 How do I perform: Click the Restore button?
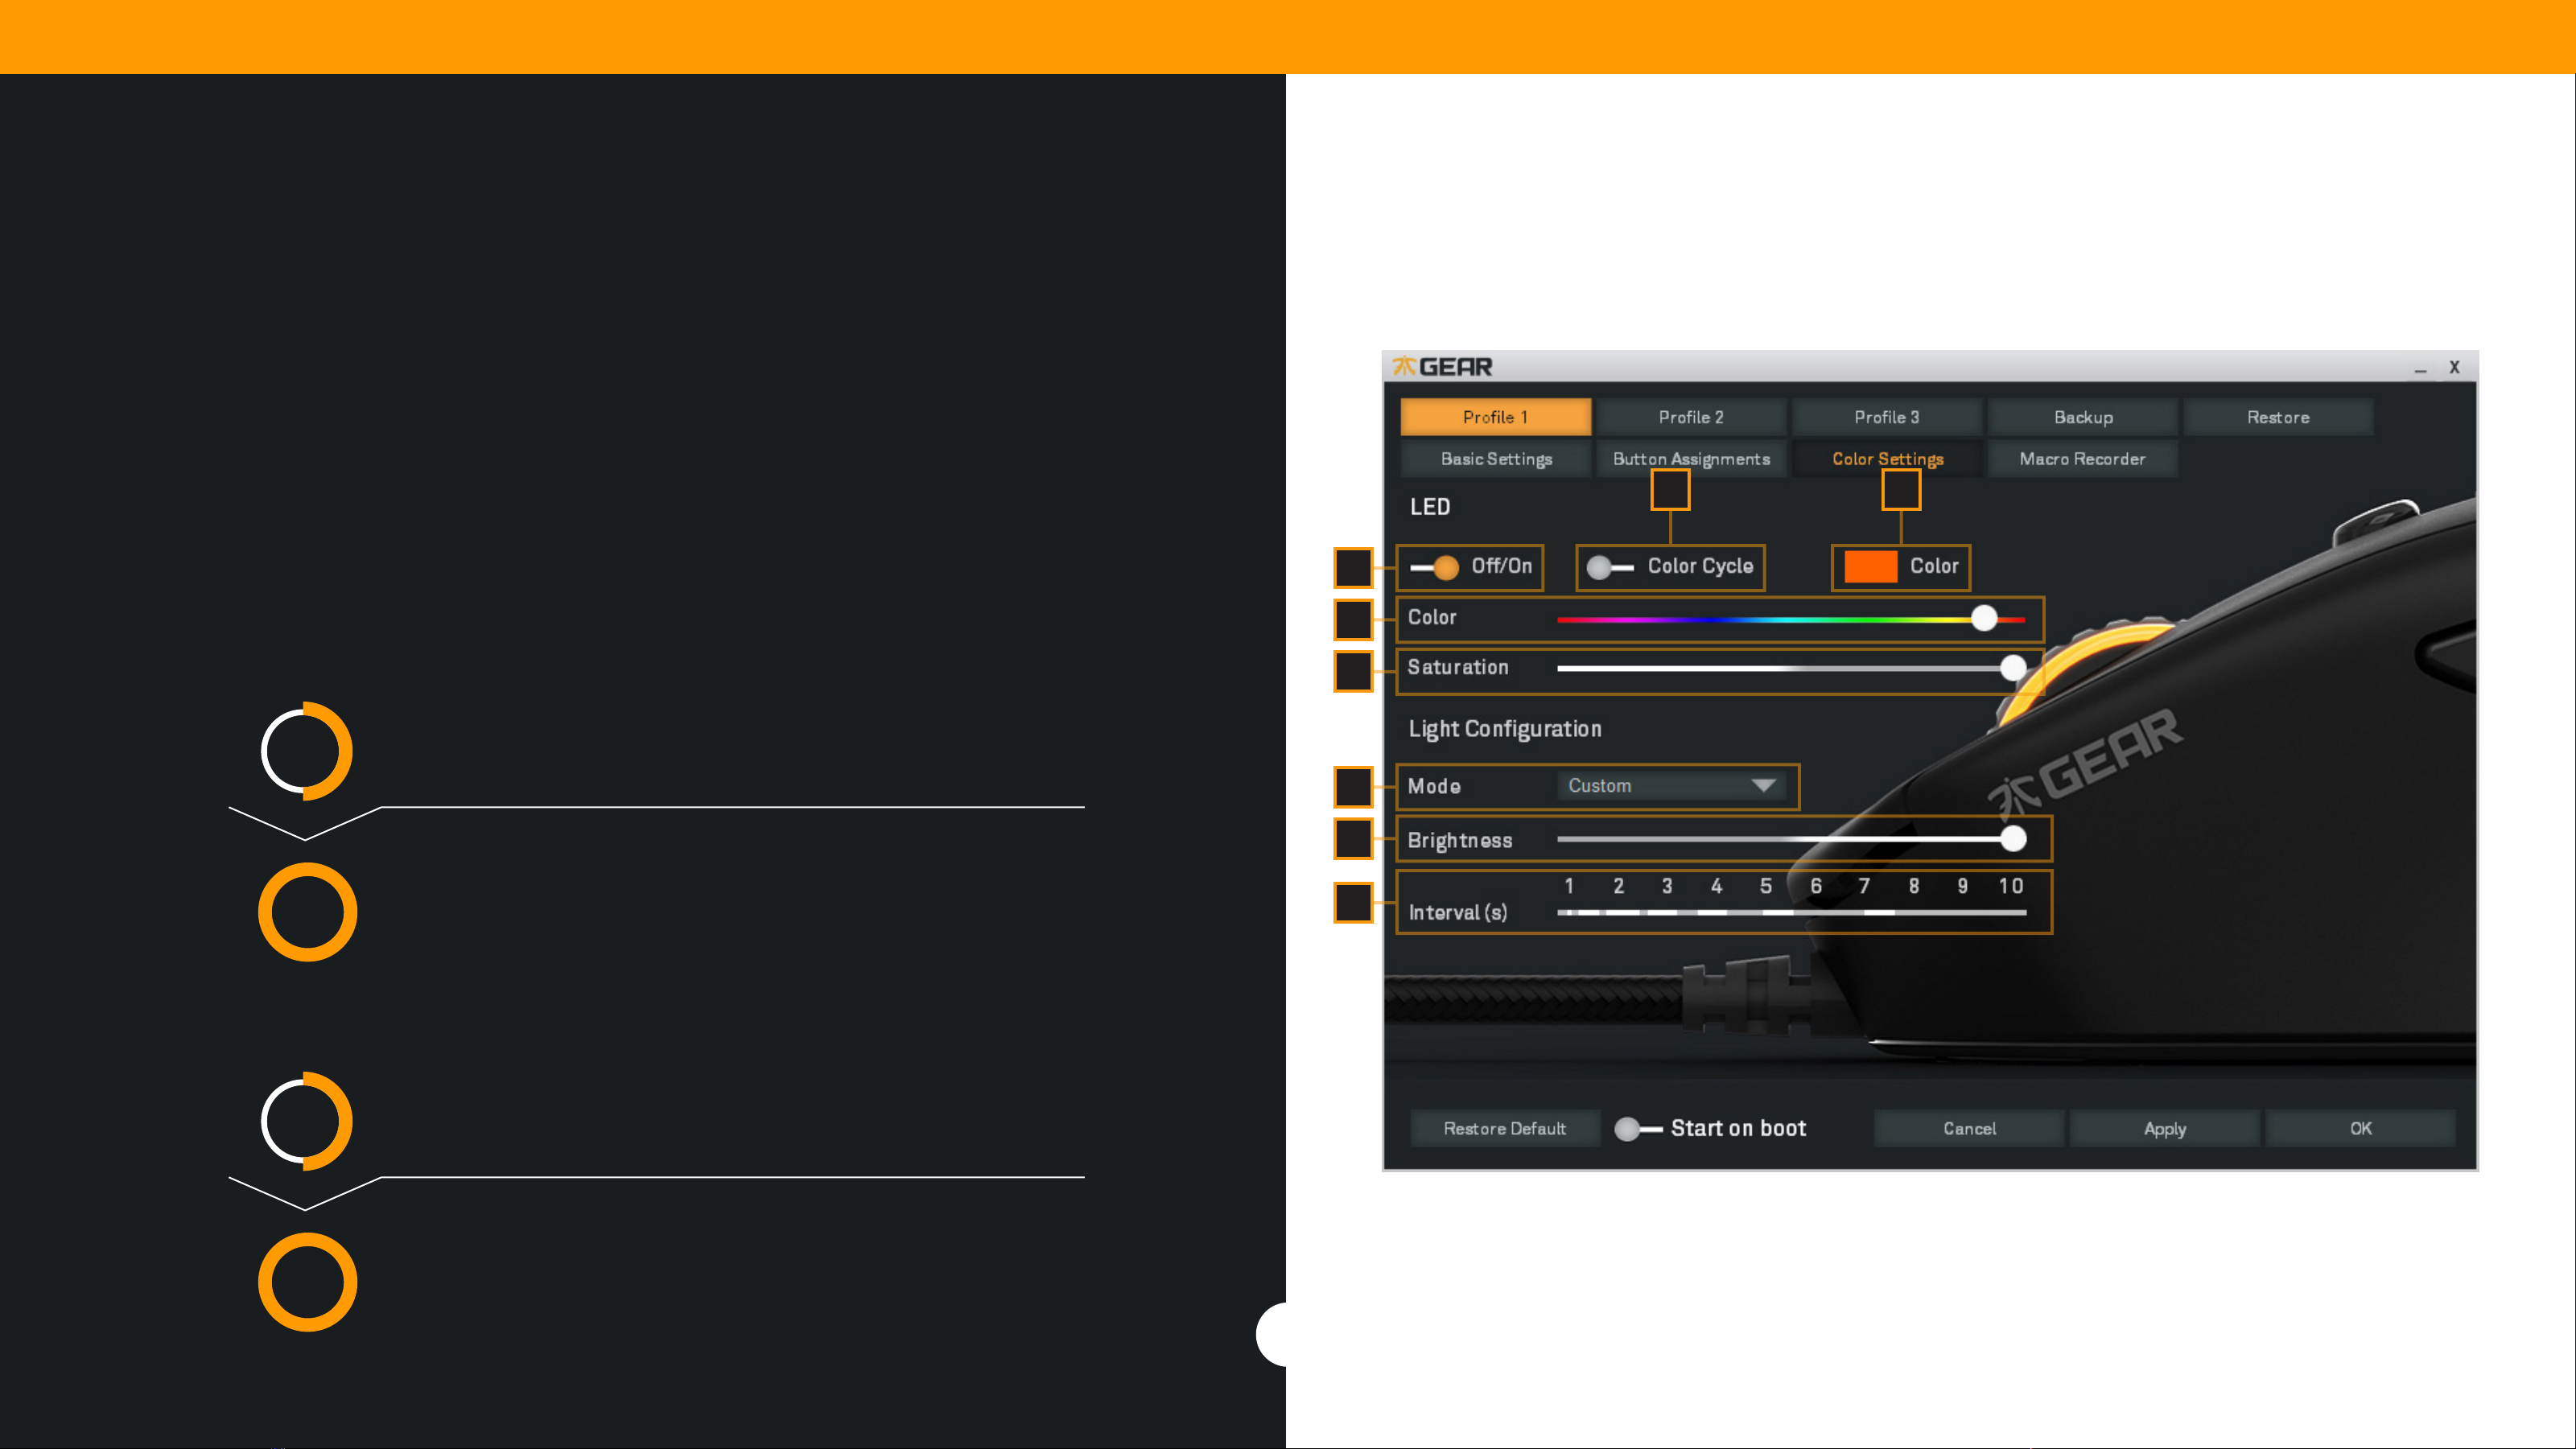pyautogui.click(x=2278, y=417)
